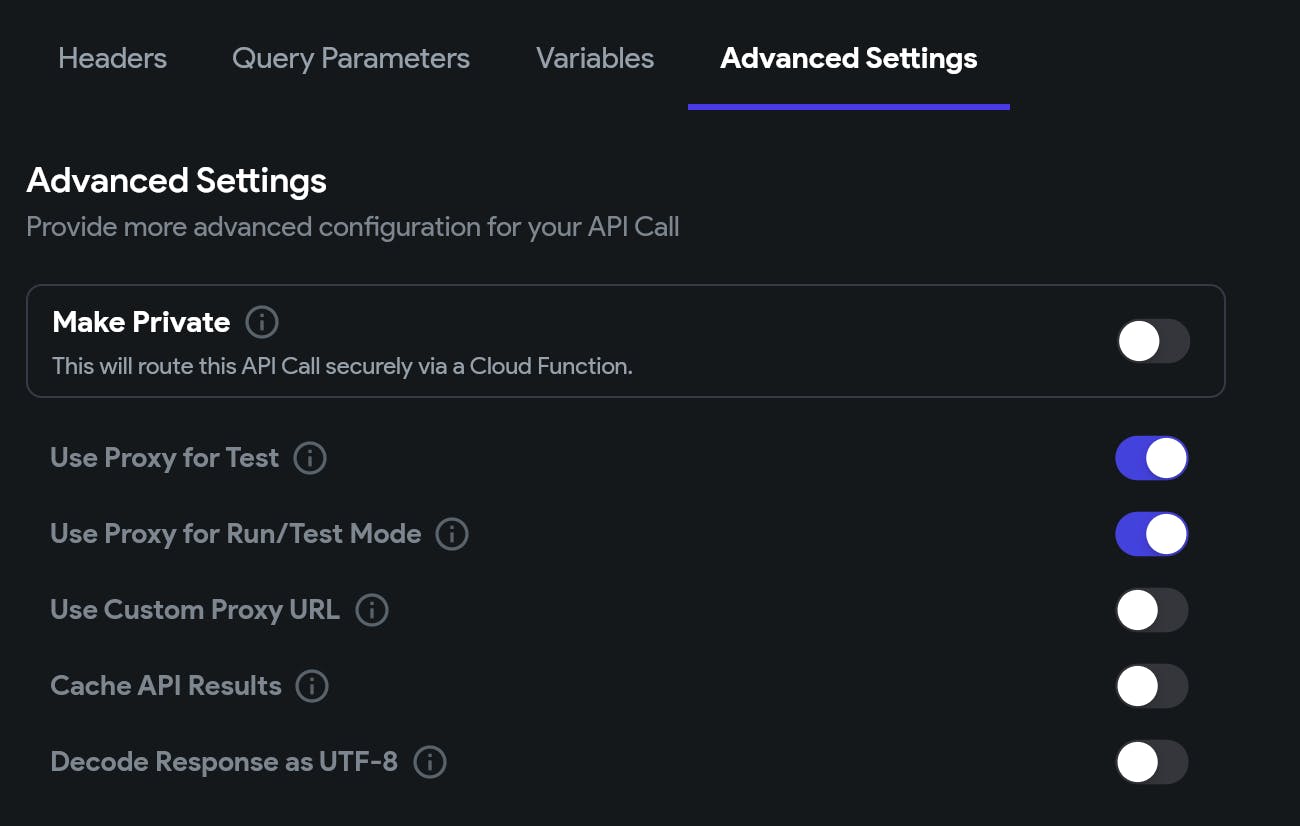Image resolution: width=1300 pixels, height=826 pixels.
Task: Disable the Use Proxy for Test switch
Action: click(x=1152, y=458)
